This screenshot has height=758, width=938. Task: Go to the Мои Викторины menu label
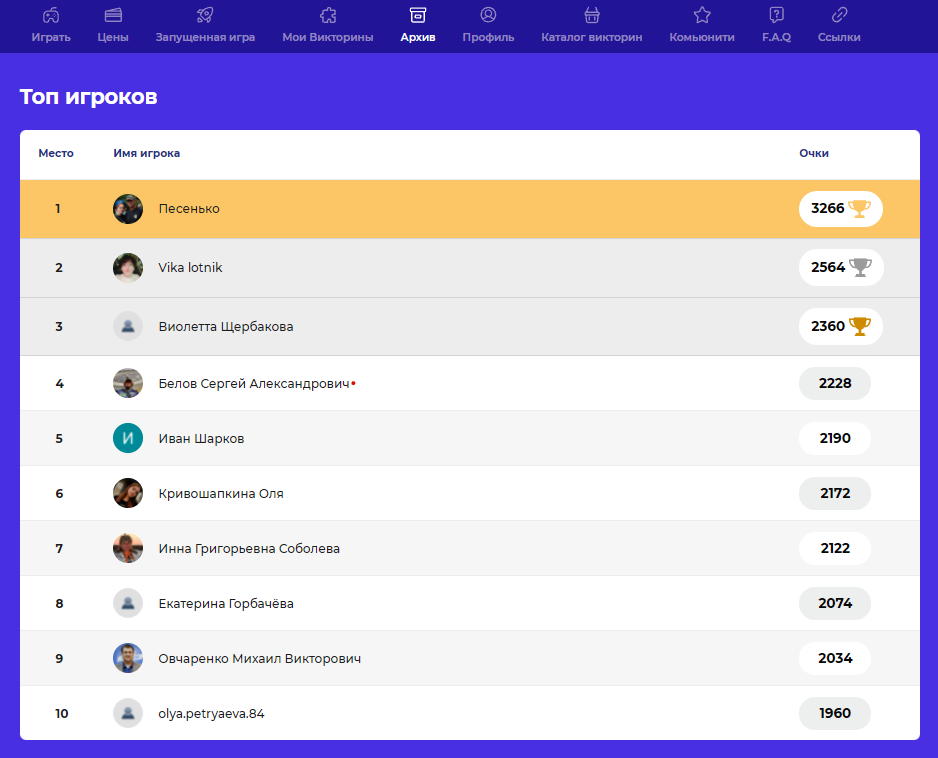click(x=327, y=37)
